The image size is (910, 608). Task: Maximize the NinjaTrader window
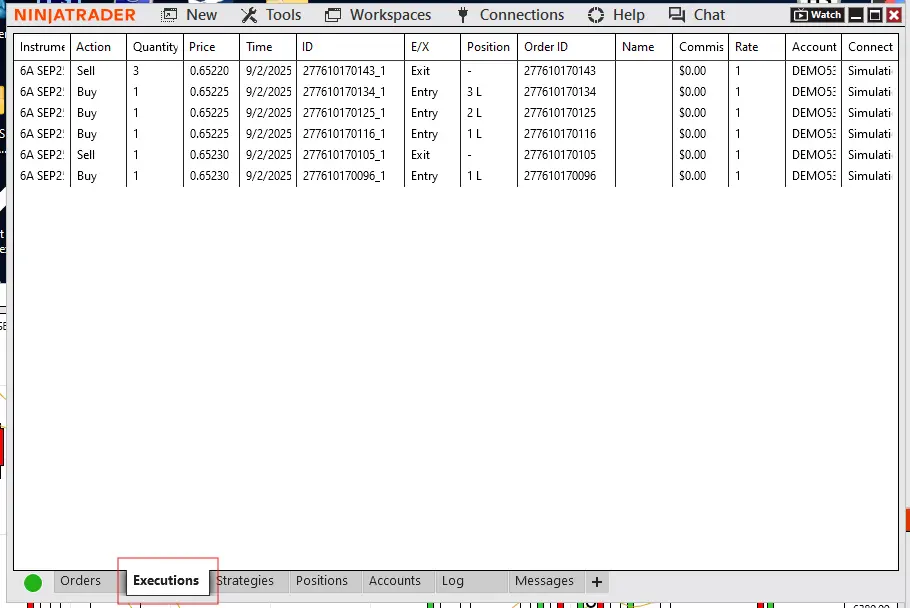tap(875, 15)
